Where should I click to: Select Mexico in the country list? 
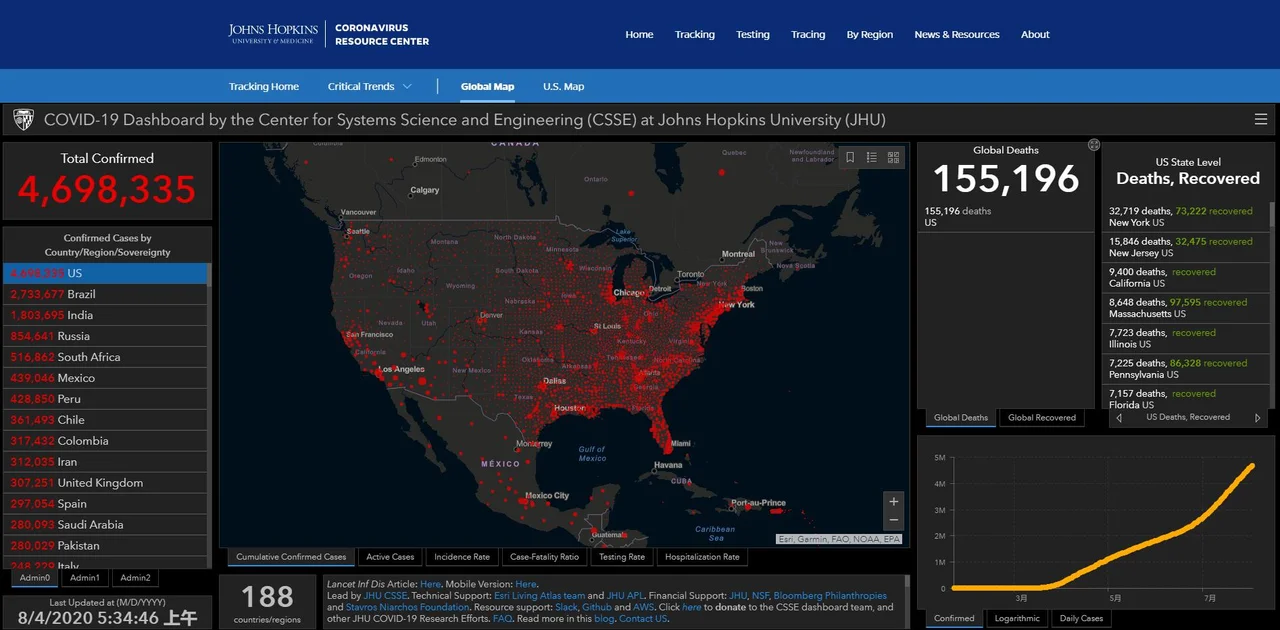pos(106,378)
